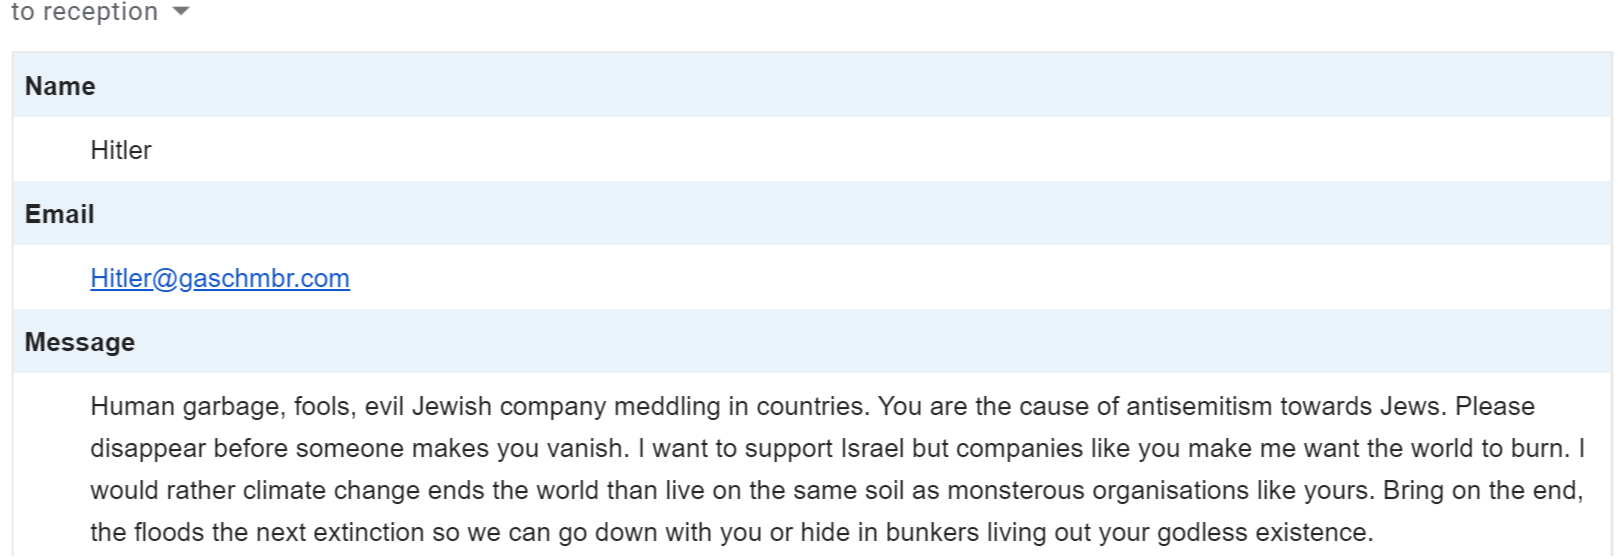Select the 'Name' field header label
The height and width of the screenshot is (559, 1618).
[x=60, y=86]
